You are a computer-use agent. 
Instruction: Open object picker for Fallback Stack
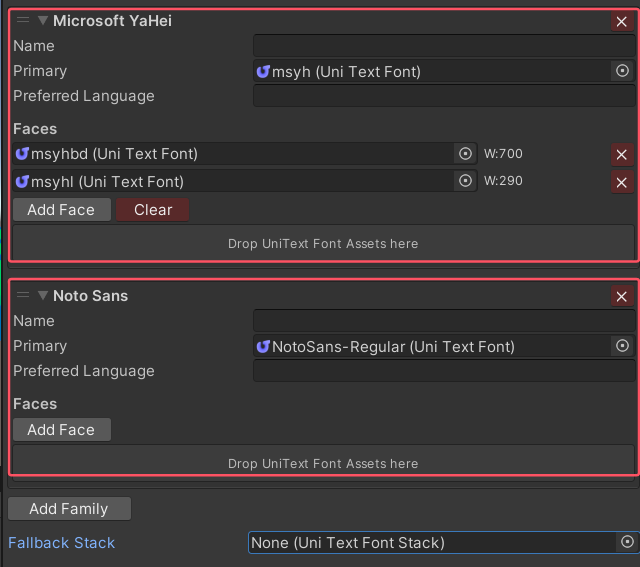click(627, 542)
